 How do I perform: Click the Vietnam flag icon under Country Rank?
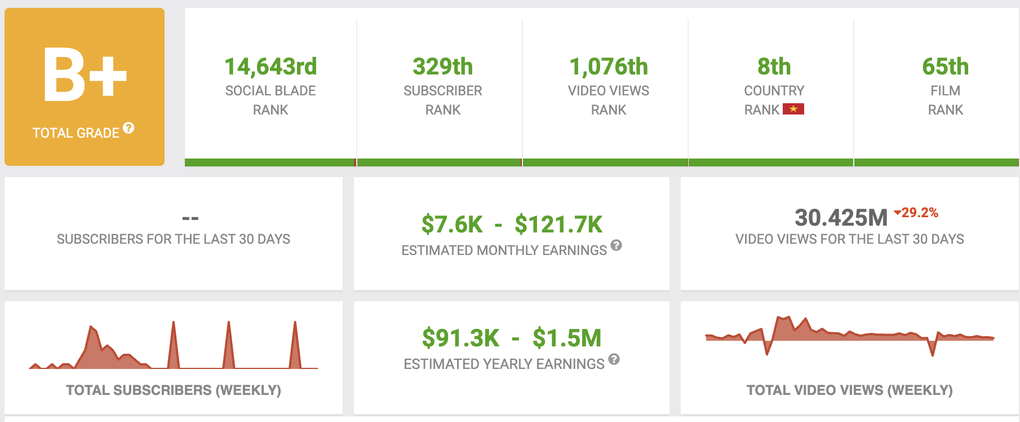point(794,109)
